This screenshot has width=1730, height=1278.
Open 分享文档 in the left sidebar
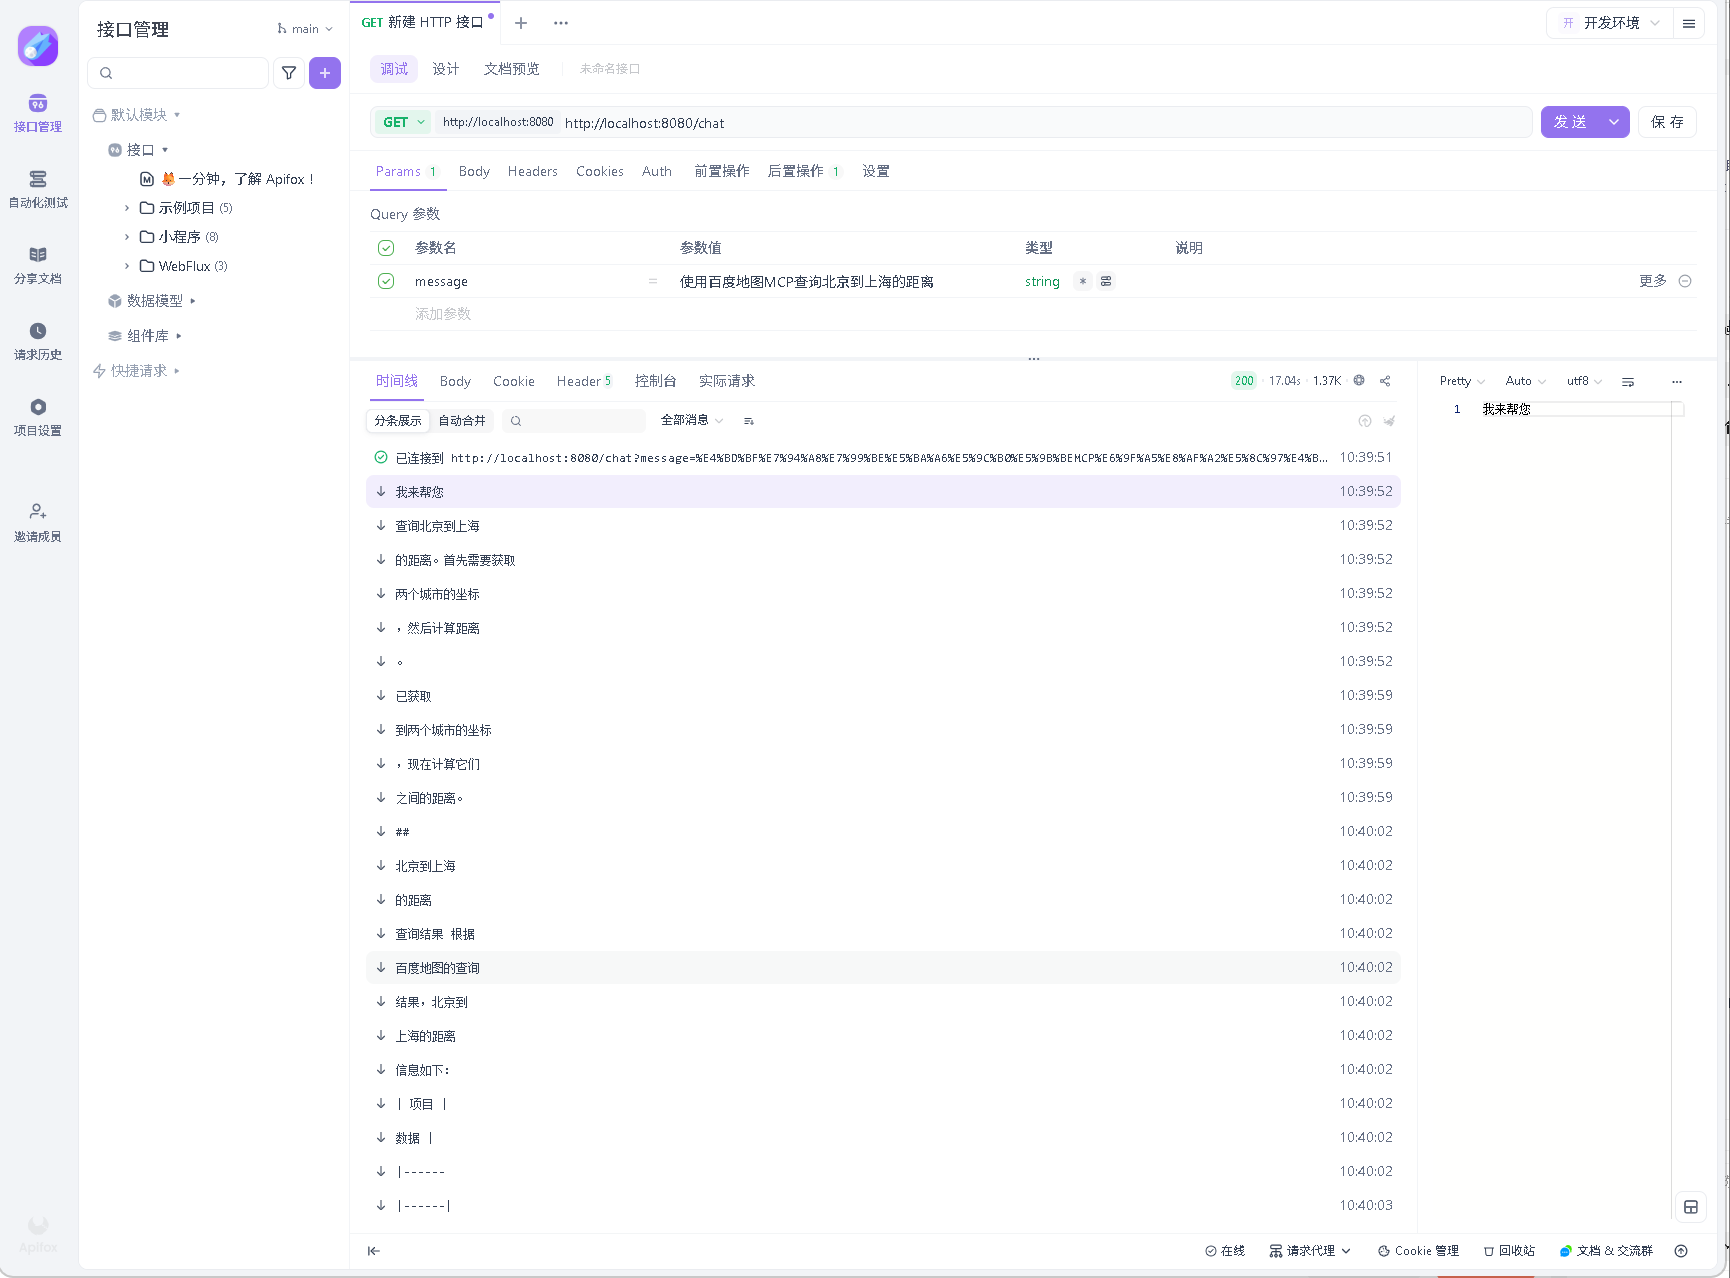38,266
